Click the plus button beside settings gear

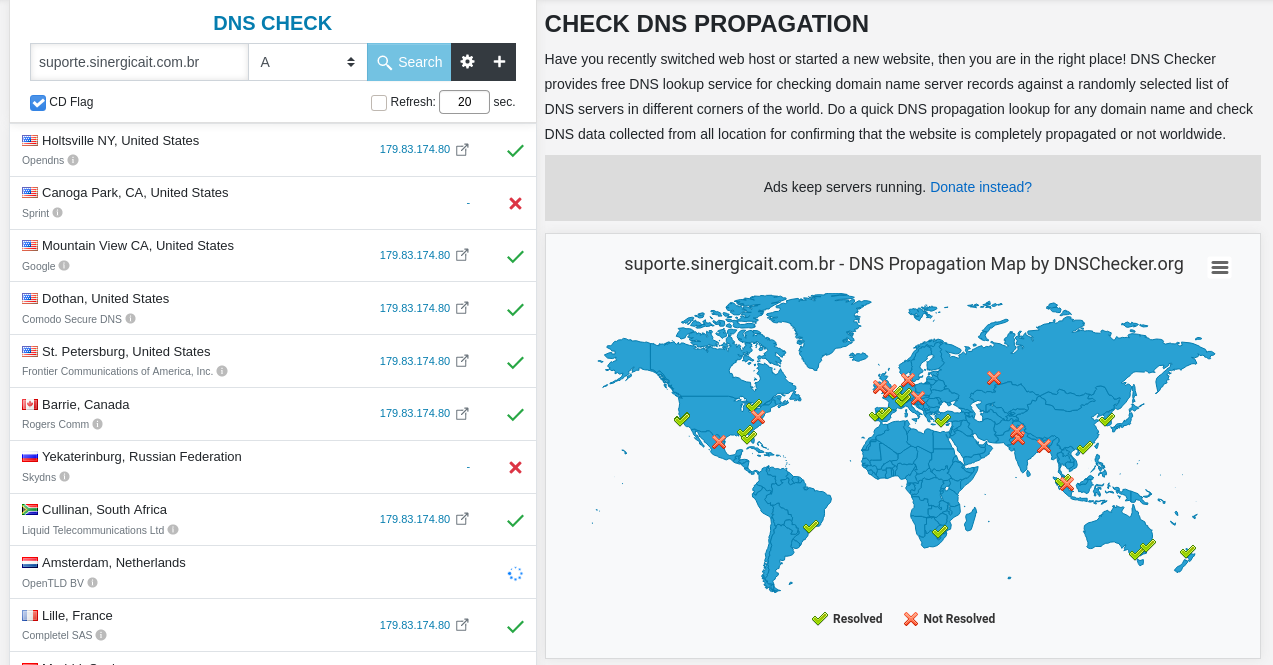pyautogui.click(x=499, y=62)
